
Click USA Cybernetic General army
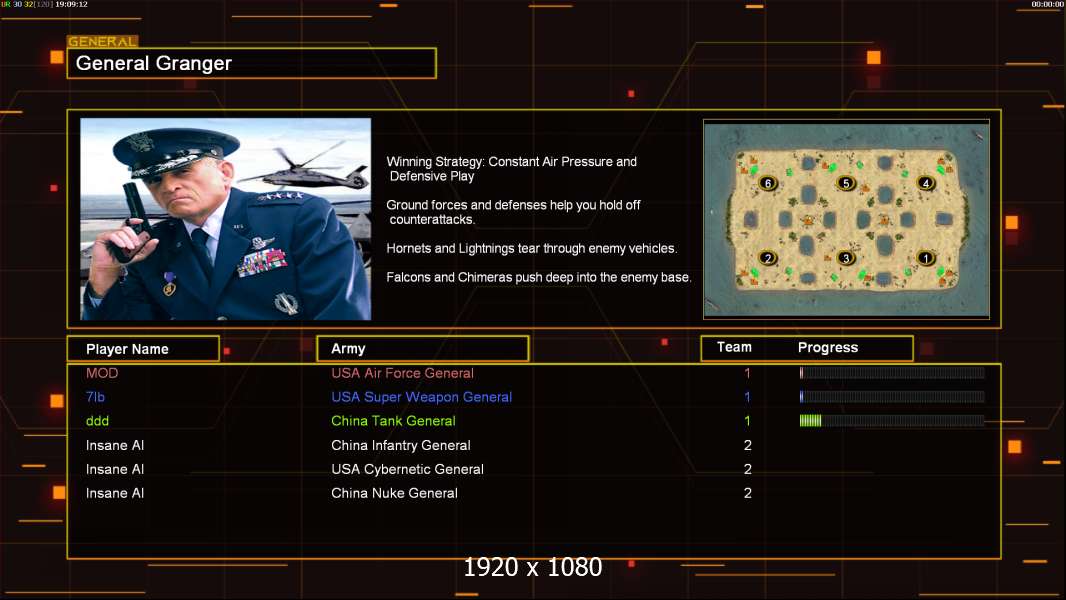tap(408, 470)
